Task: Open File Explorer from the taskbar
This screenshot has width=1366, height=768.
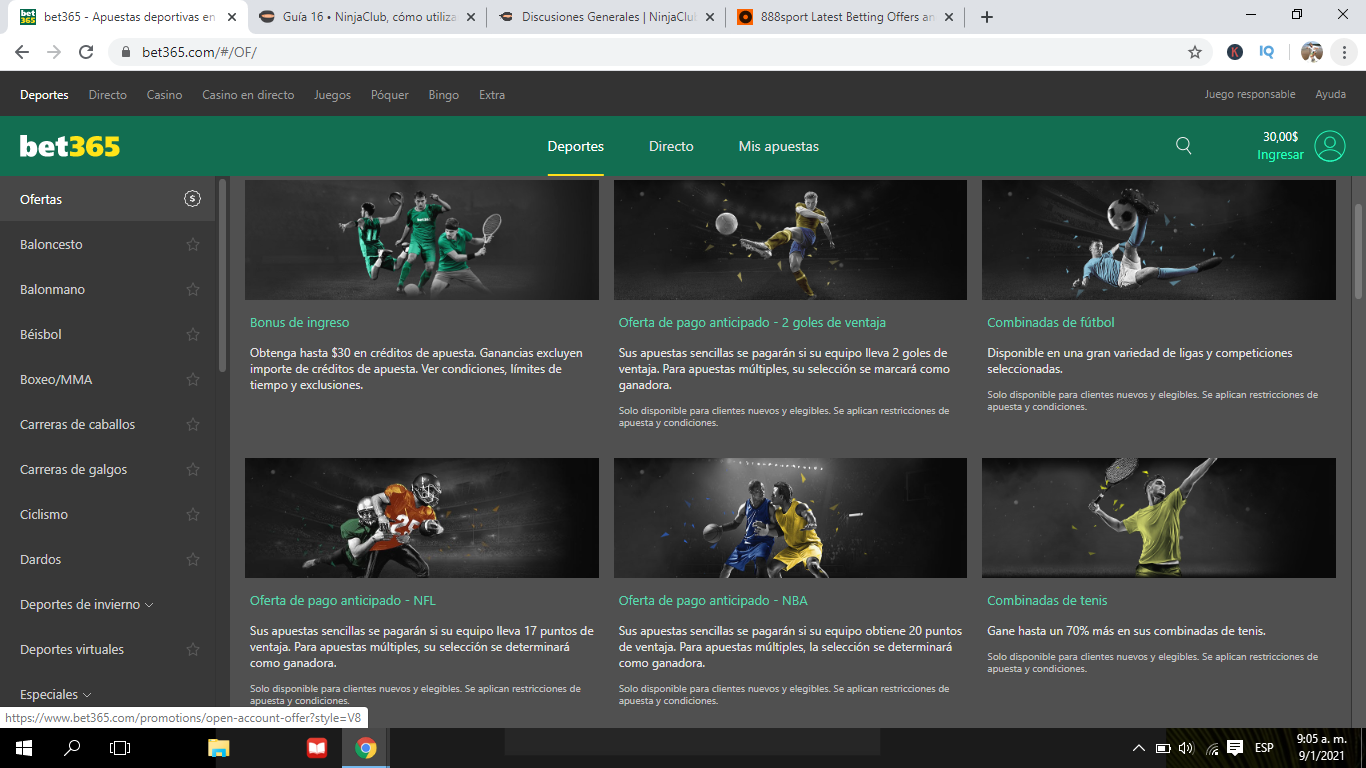Action: click(x=218, y=748)
